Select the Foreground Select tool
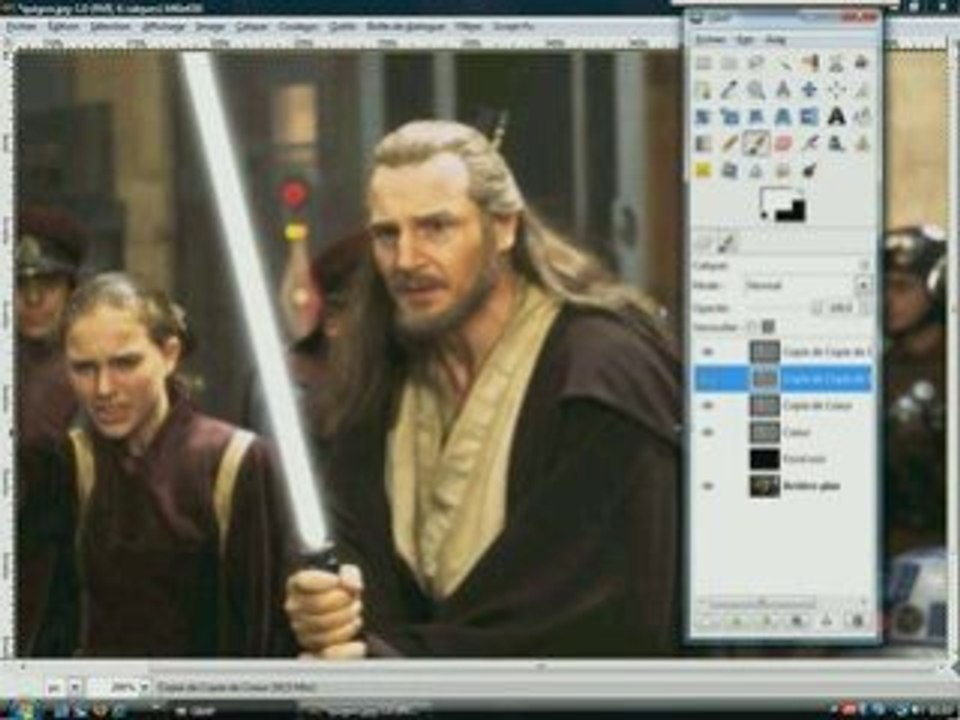The height and width of the screenshot is (720, 960). [863, 63]
